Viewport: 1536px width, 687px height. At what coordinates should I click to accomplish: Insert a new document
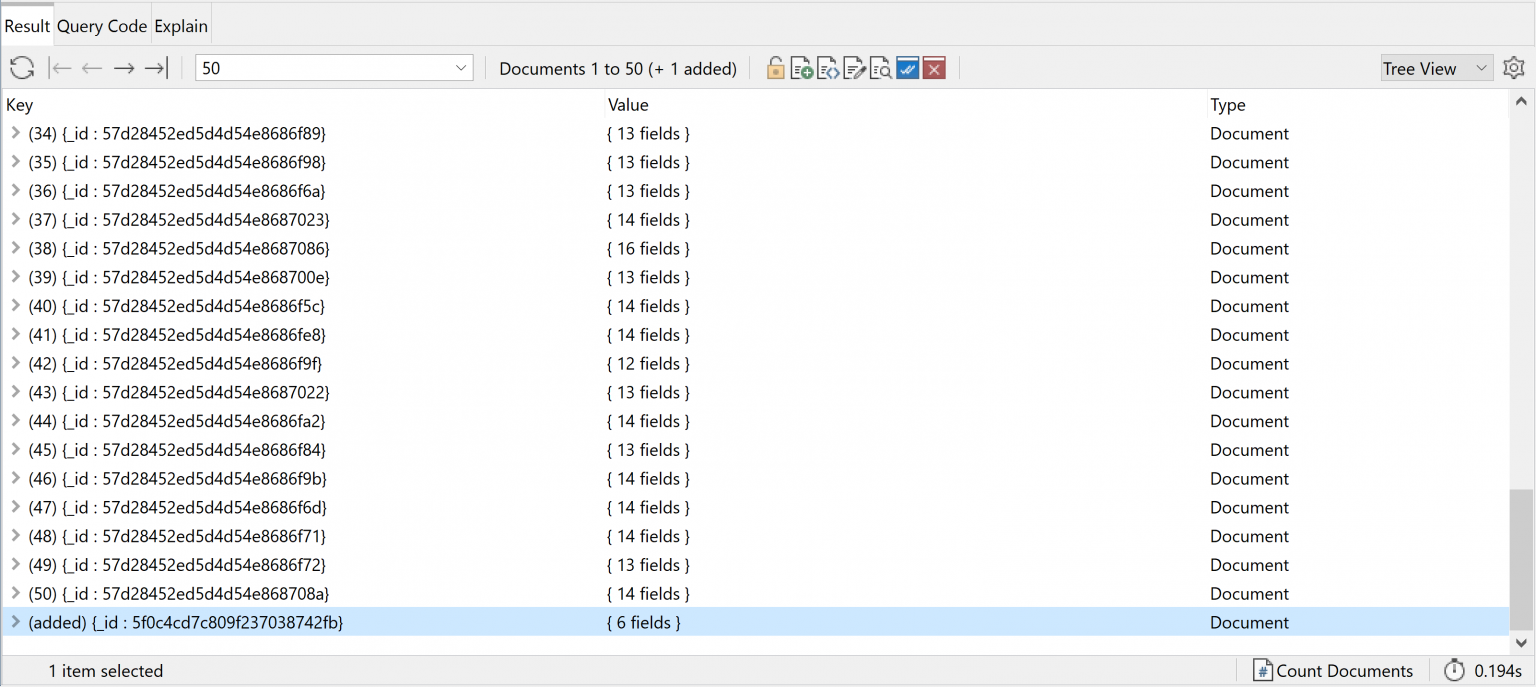801,68
